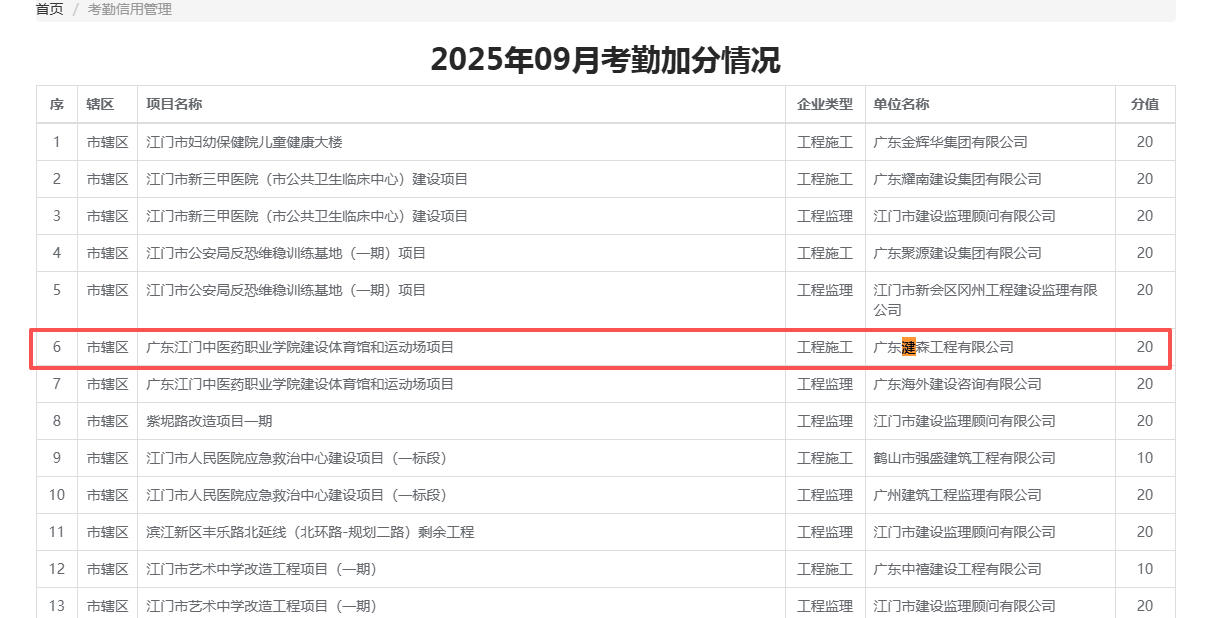
Task: Click project 滨江新区丰乐路北延线 剩余工程
Action: (310, 532)
